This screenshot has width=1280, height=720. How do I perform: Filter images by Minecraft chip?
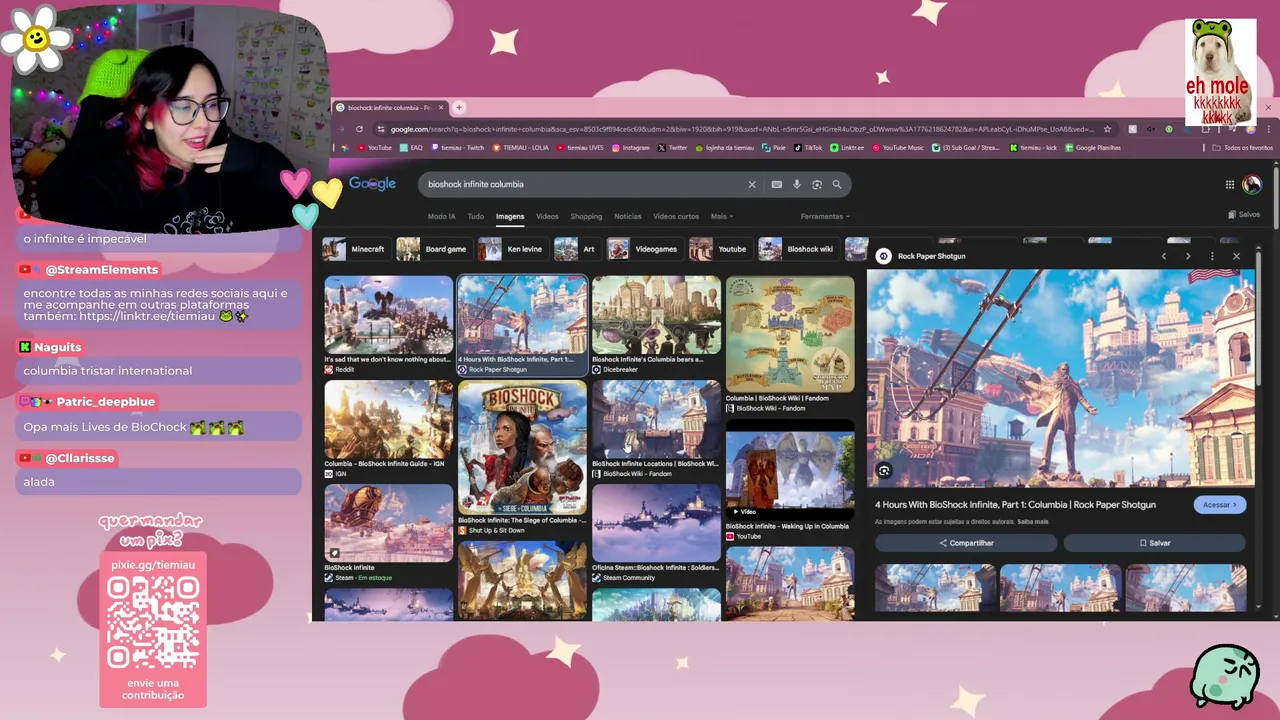(355, 249)
